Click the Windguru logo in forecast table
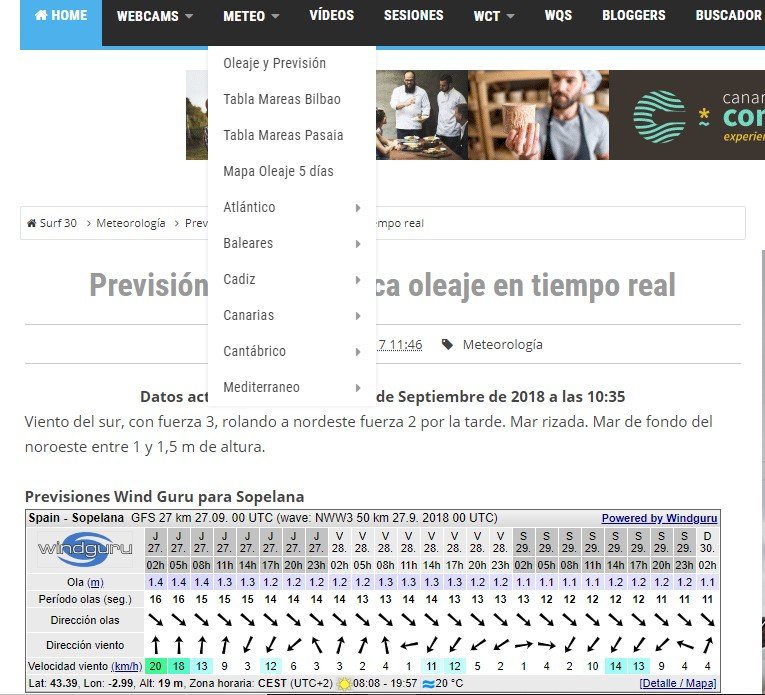Viewport: 765px width, 695px height. pyautogui.click(x=77, y=550)
